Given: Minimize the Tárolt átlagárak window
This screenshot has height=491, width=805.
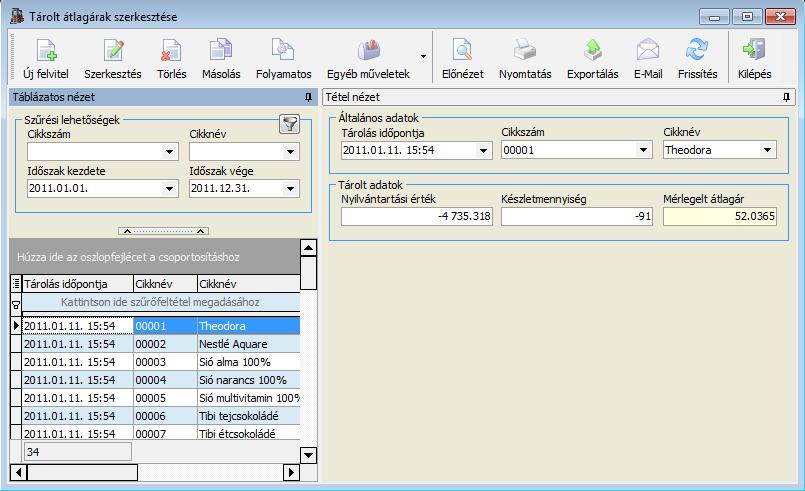Looking at the screenshot, I should pyautogui.click(x=714, y=17).
